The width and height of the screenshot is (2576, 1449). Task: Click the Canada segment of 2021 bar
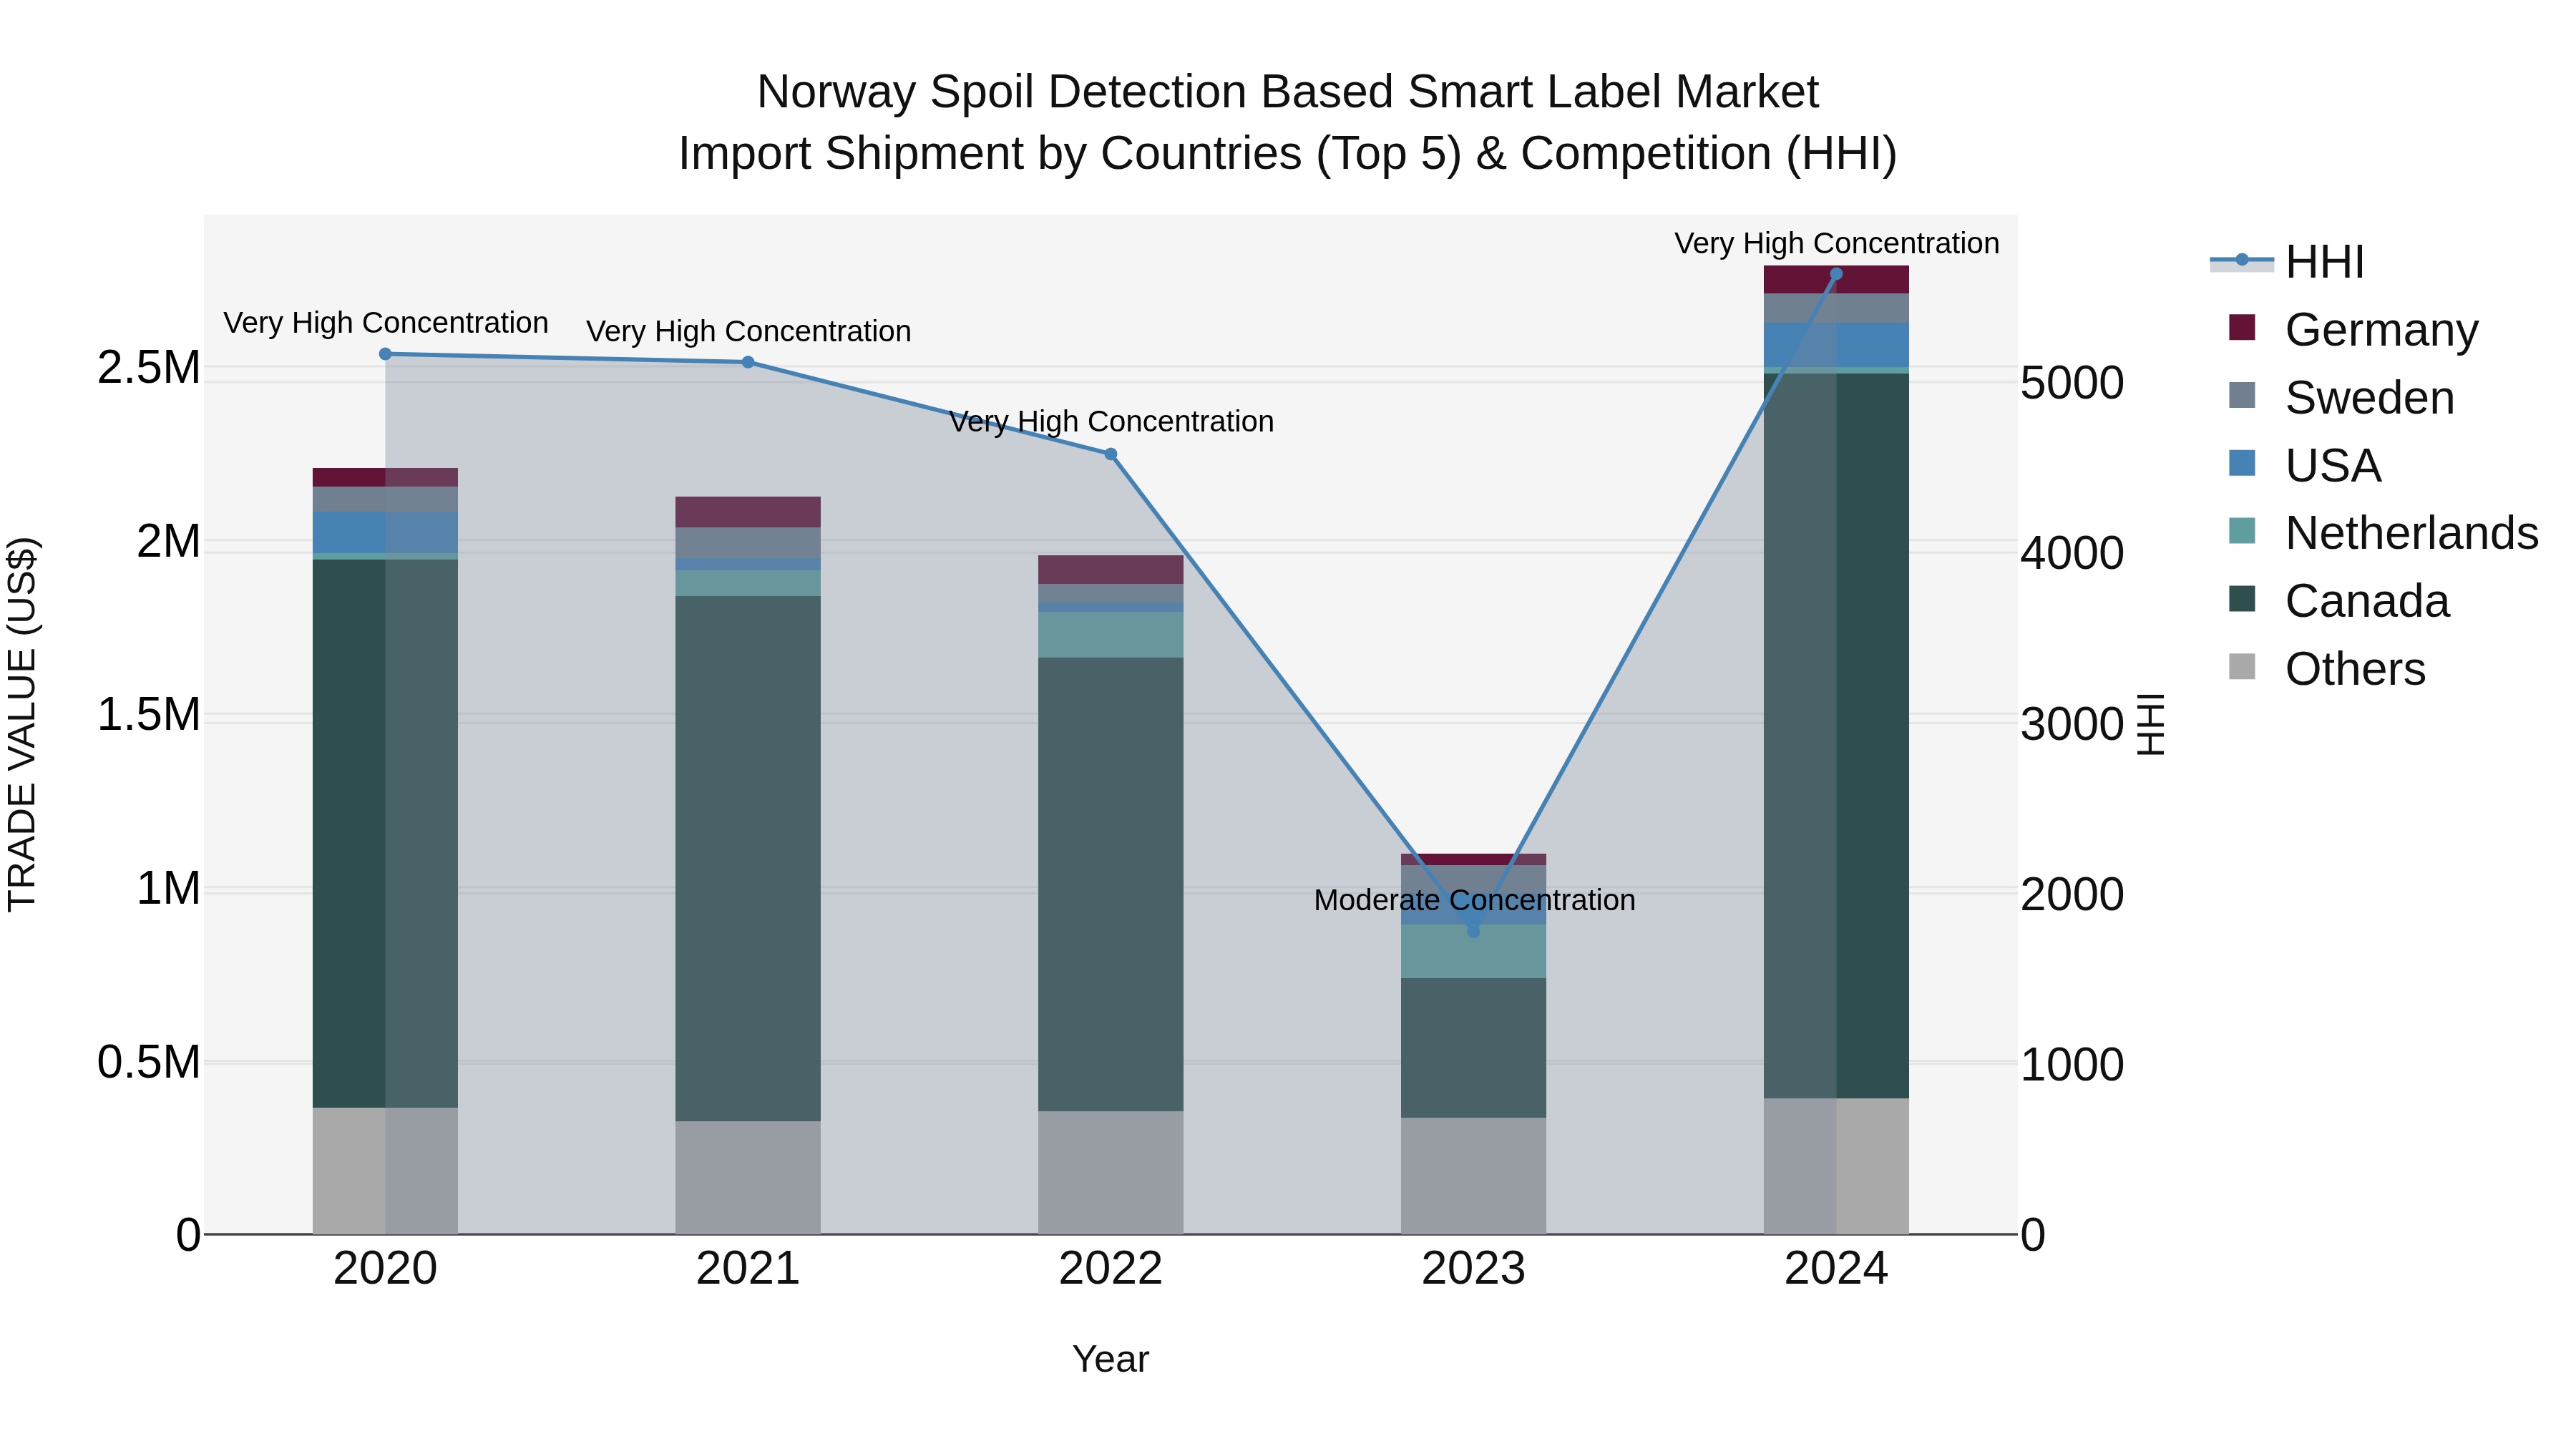748,858
